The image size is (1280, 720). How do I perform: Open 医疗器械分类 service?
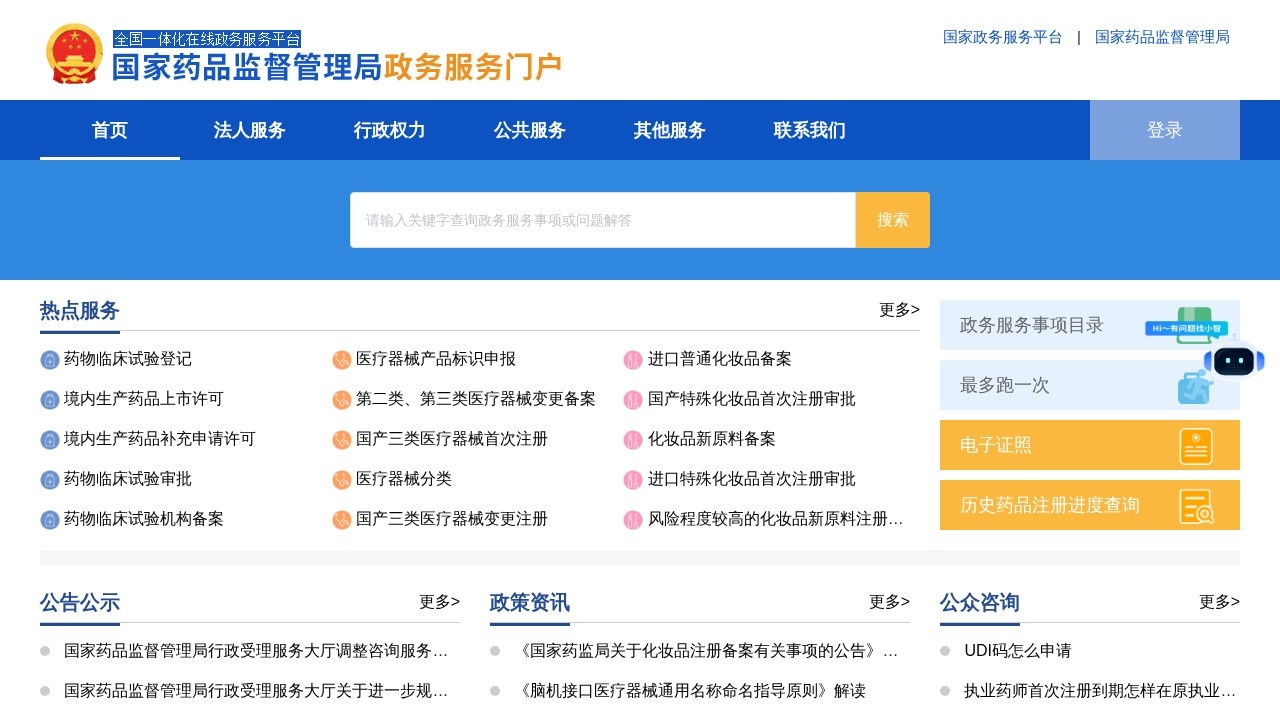click(x=404, y=479)
